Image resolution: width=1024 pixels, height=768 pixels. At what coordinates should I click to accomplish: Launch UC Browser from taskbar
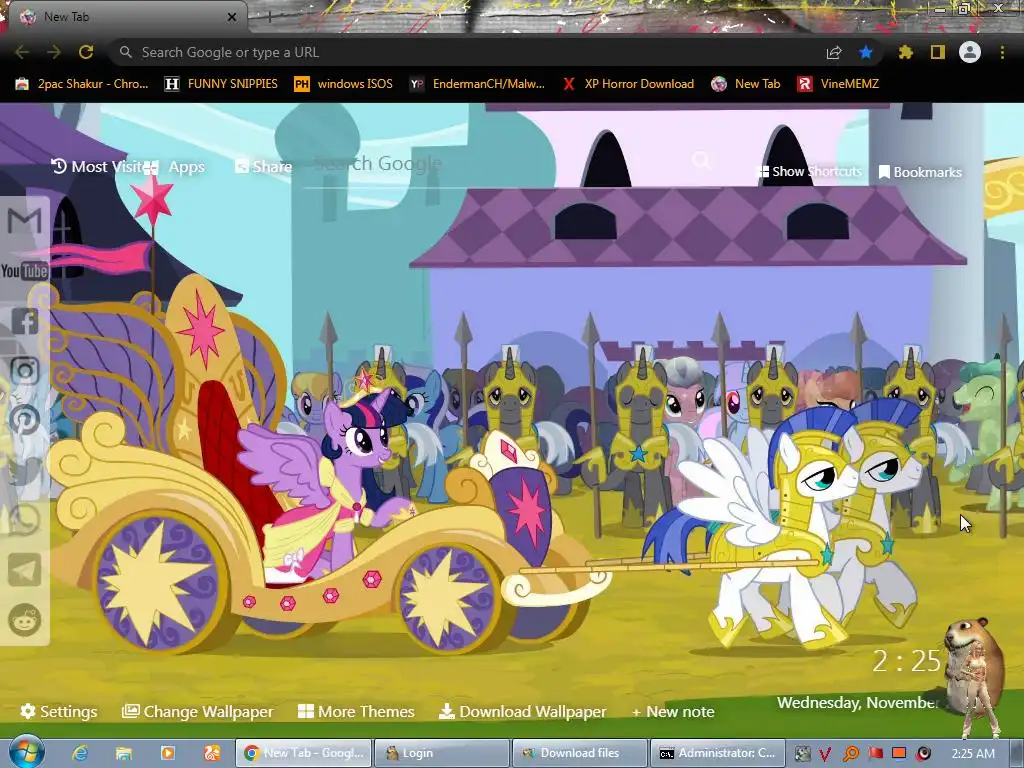coord(212,754)
